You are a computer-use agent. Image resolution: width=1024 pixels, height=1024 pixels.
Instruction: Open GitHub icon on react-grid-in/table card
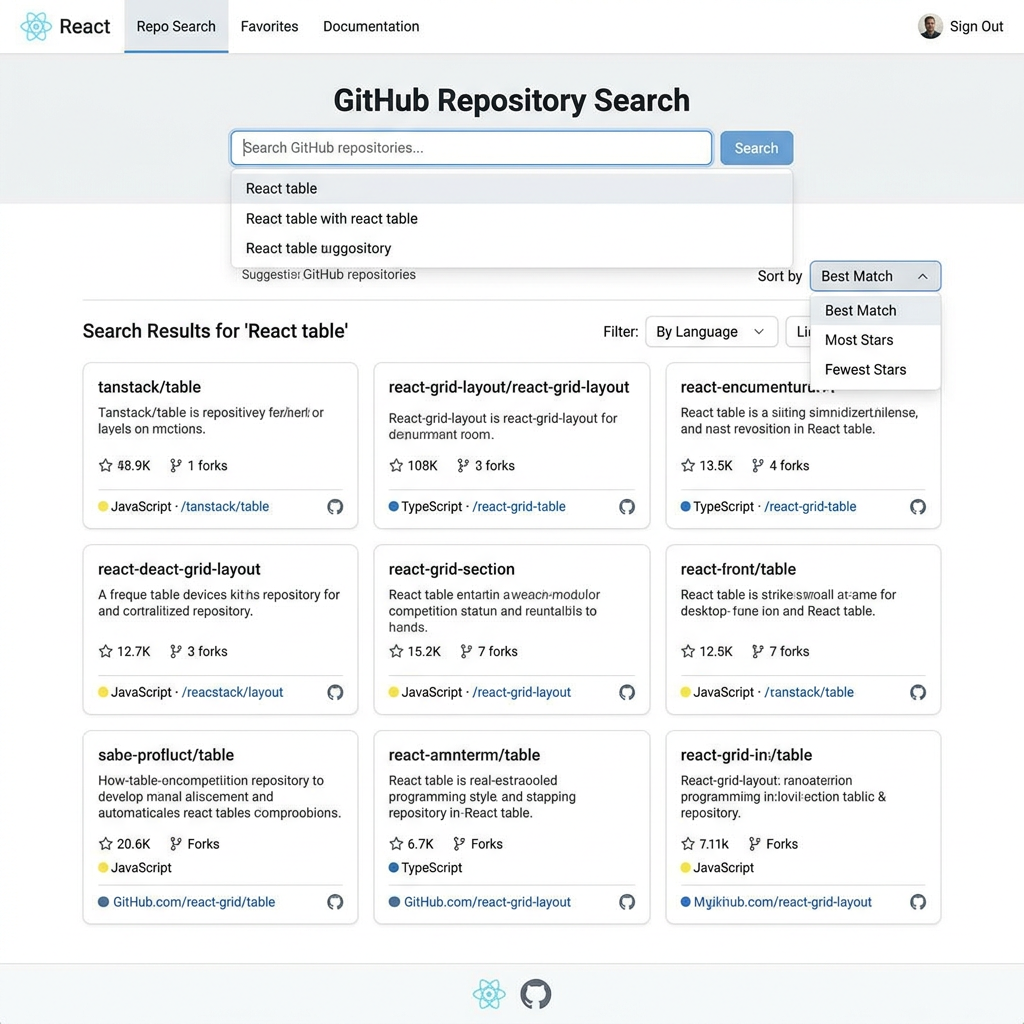tap(918, 902)
